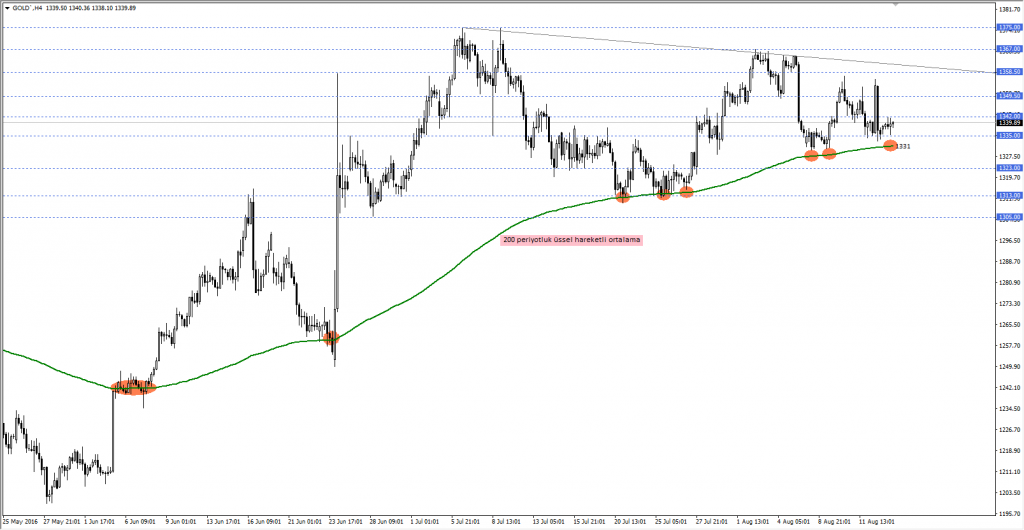Click the 1265.50 price scale value
This screenshot has width=1024, height=530.
point(1010,324)
